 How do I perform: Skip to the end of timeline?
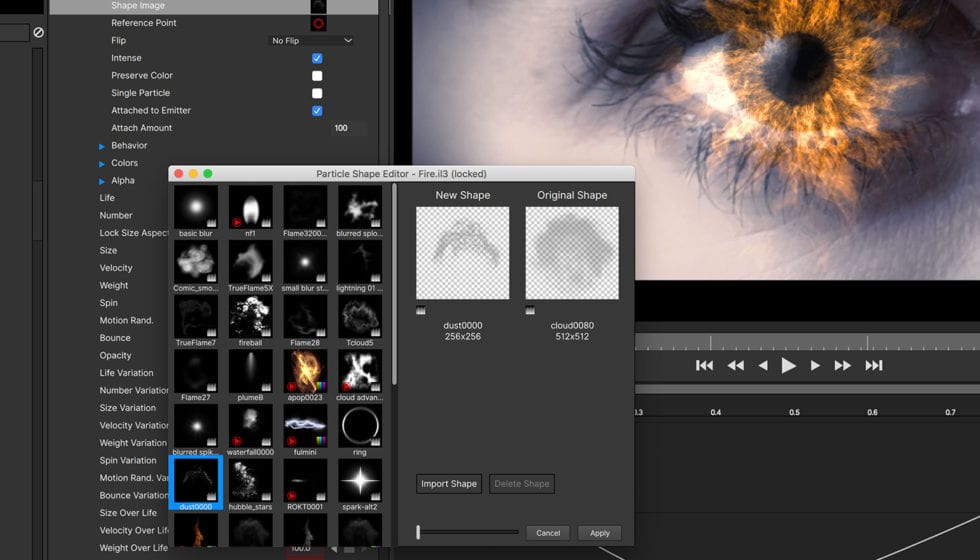point(874,366)
